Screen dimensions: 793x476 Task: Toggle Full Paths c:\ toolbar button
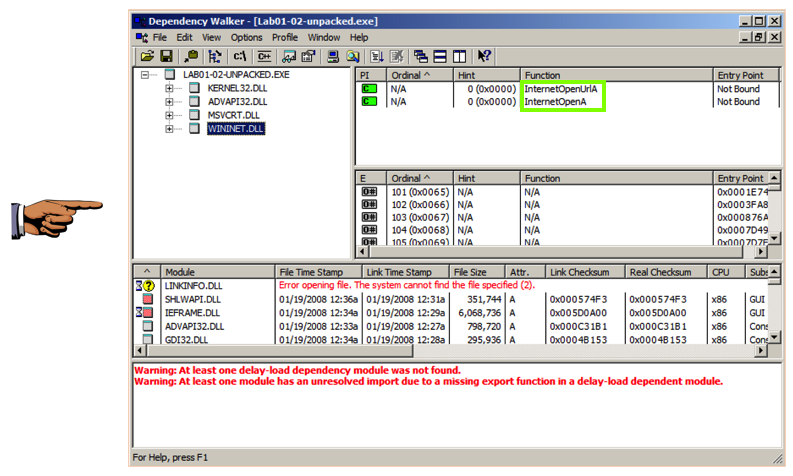coord(240,56)
